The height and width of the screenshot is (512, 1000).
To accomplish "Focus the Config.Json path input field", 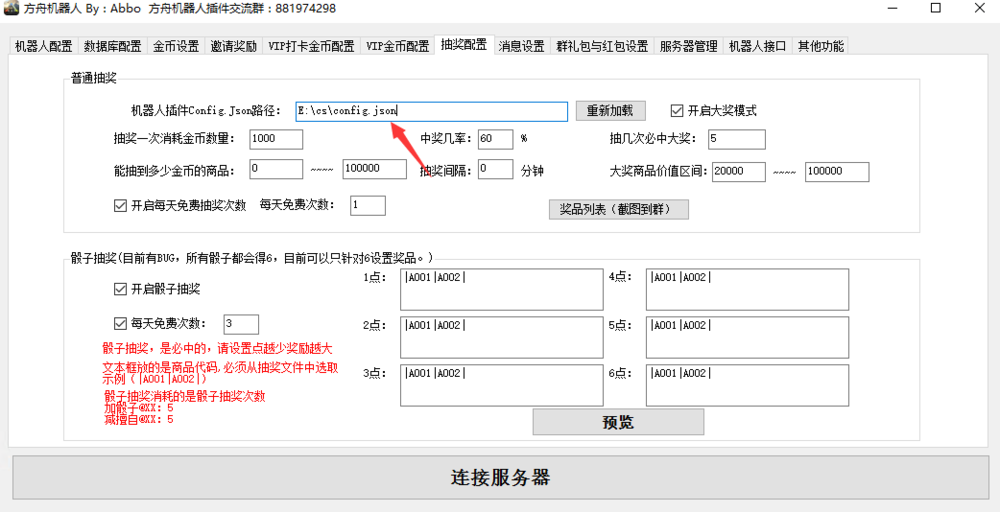I will pyautogui.click(x=431, y=111).
